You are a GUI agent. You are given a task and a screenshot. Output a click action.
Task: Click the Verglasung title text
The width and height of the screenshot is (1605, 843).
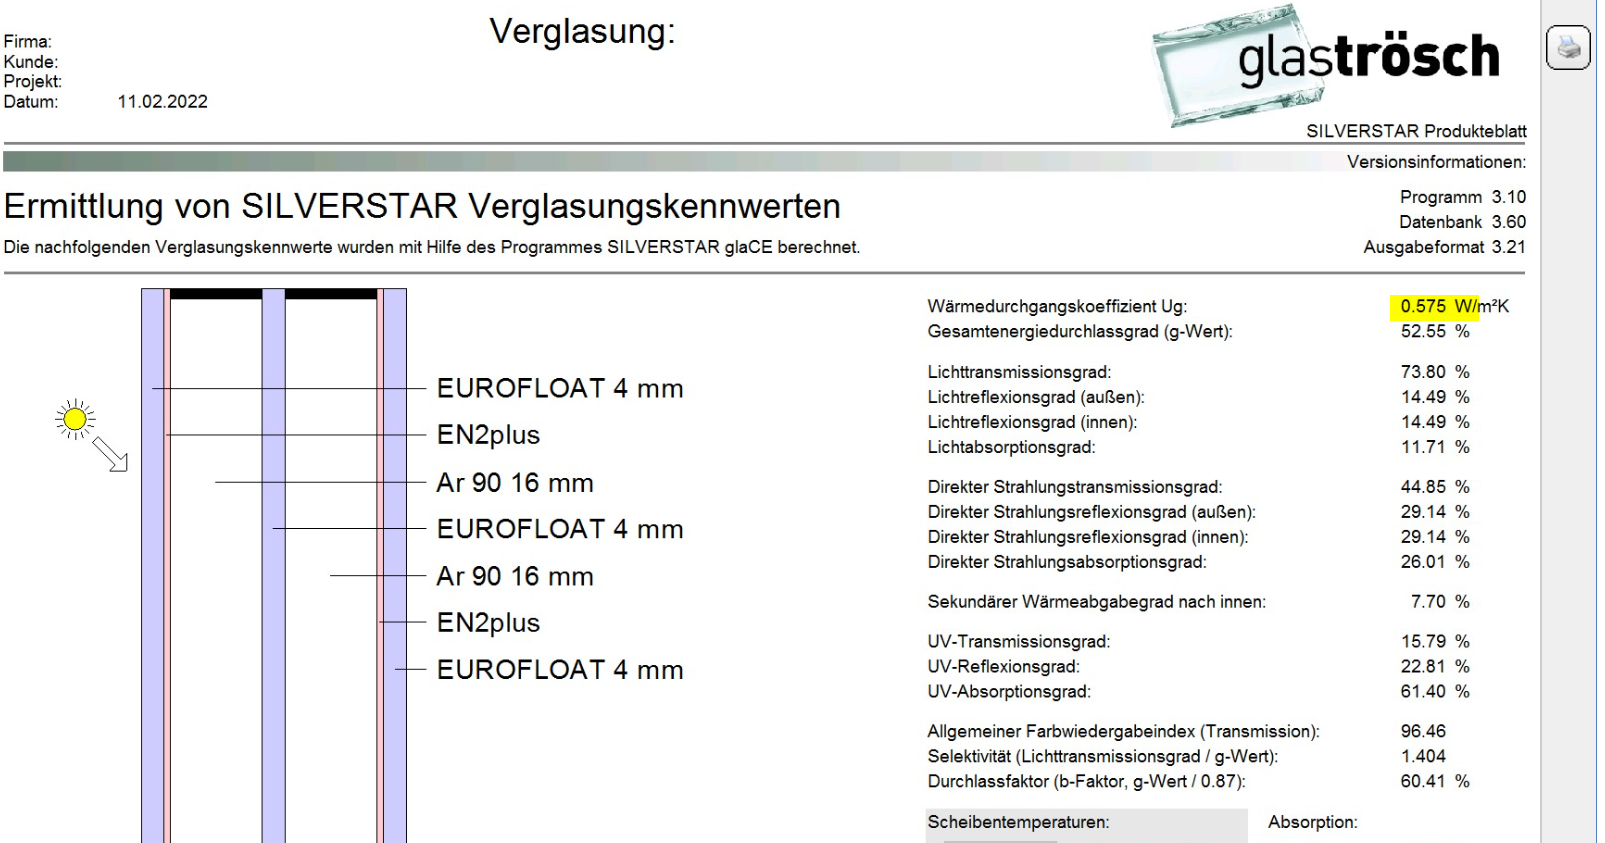point(582,31)
